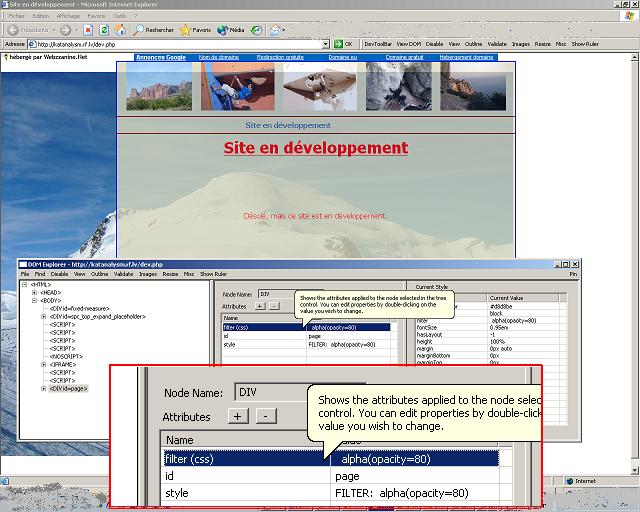The image size is (640, 512).
Task: Open the Fichier menu in Internet Explorer
Action: 17,16
